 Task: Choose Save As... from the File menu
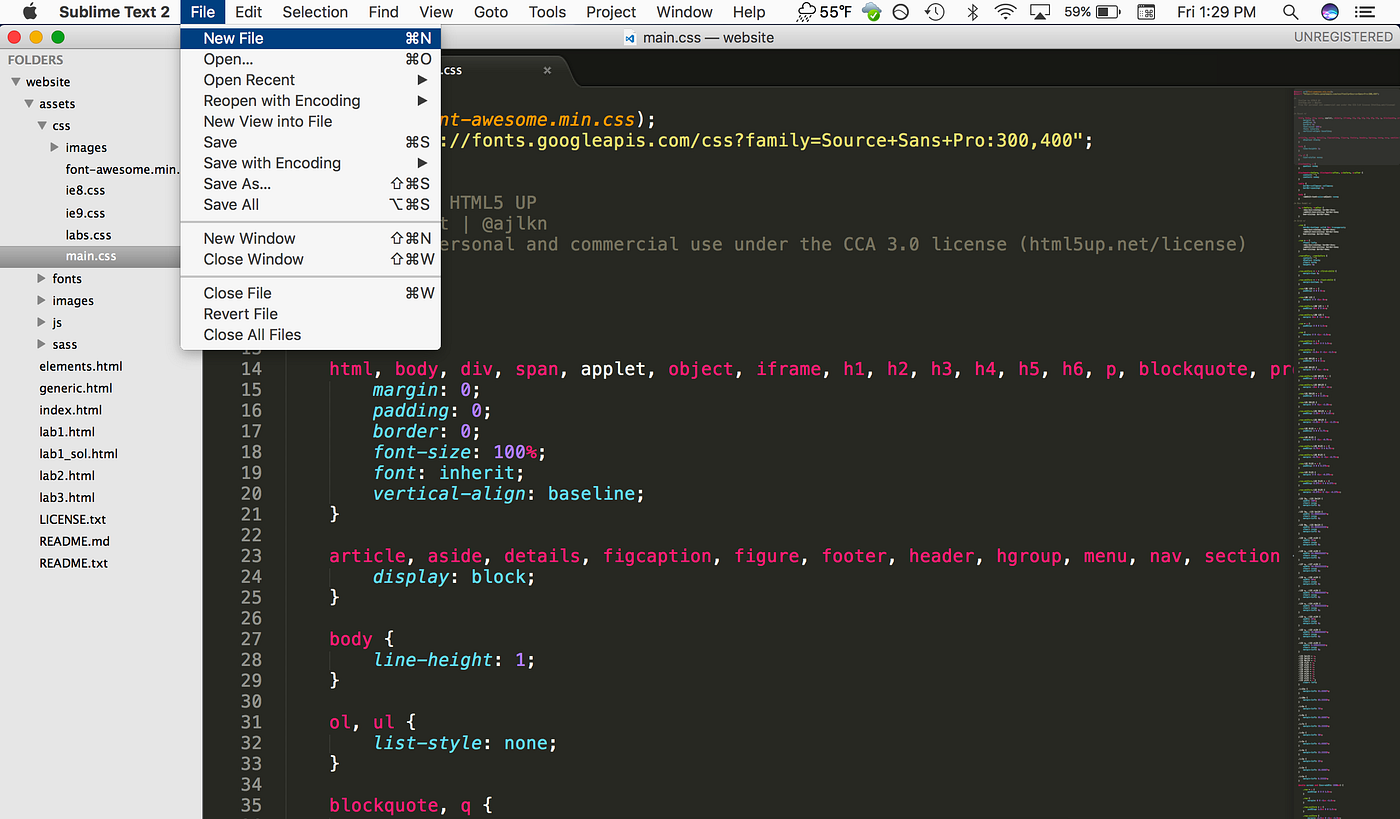tap(310, 184)
